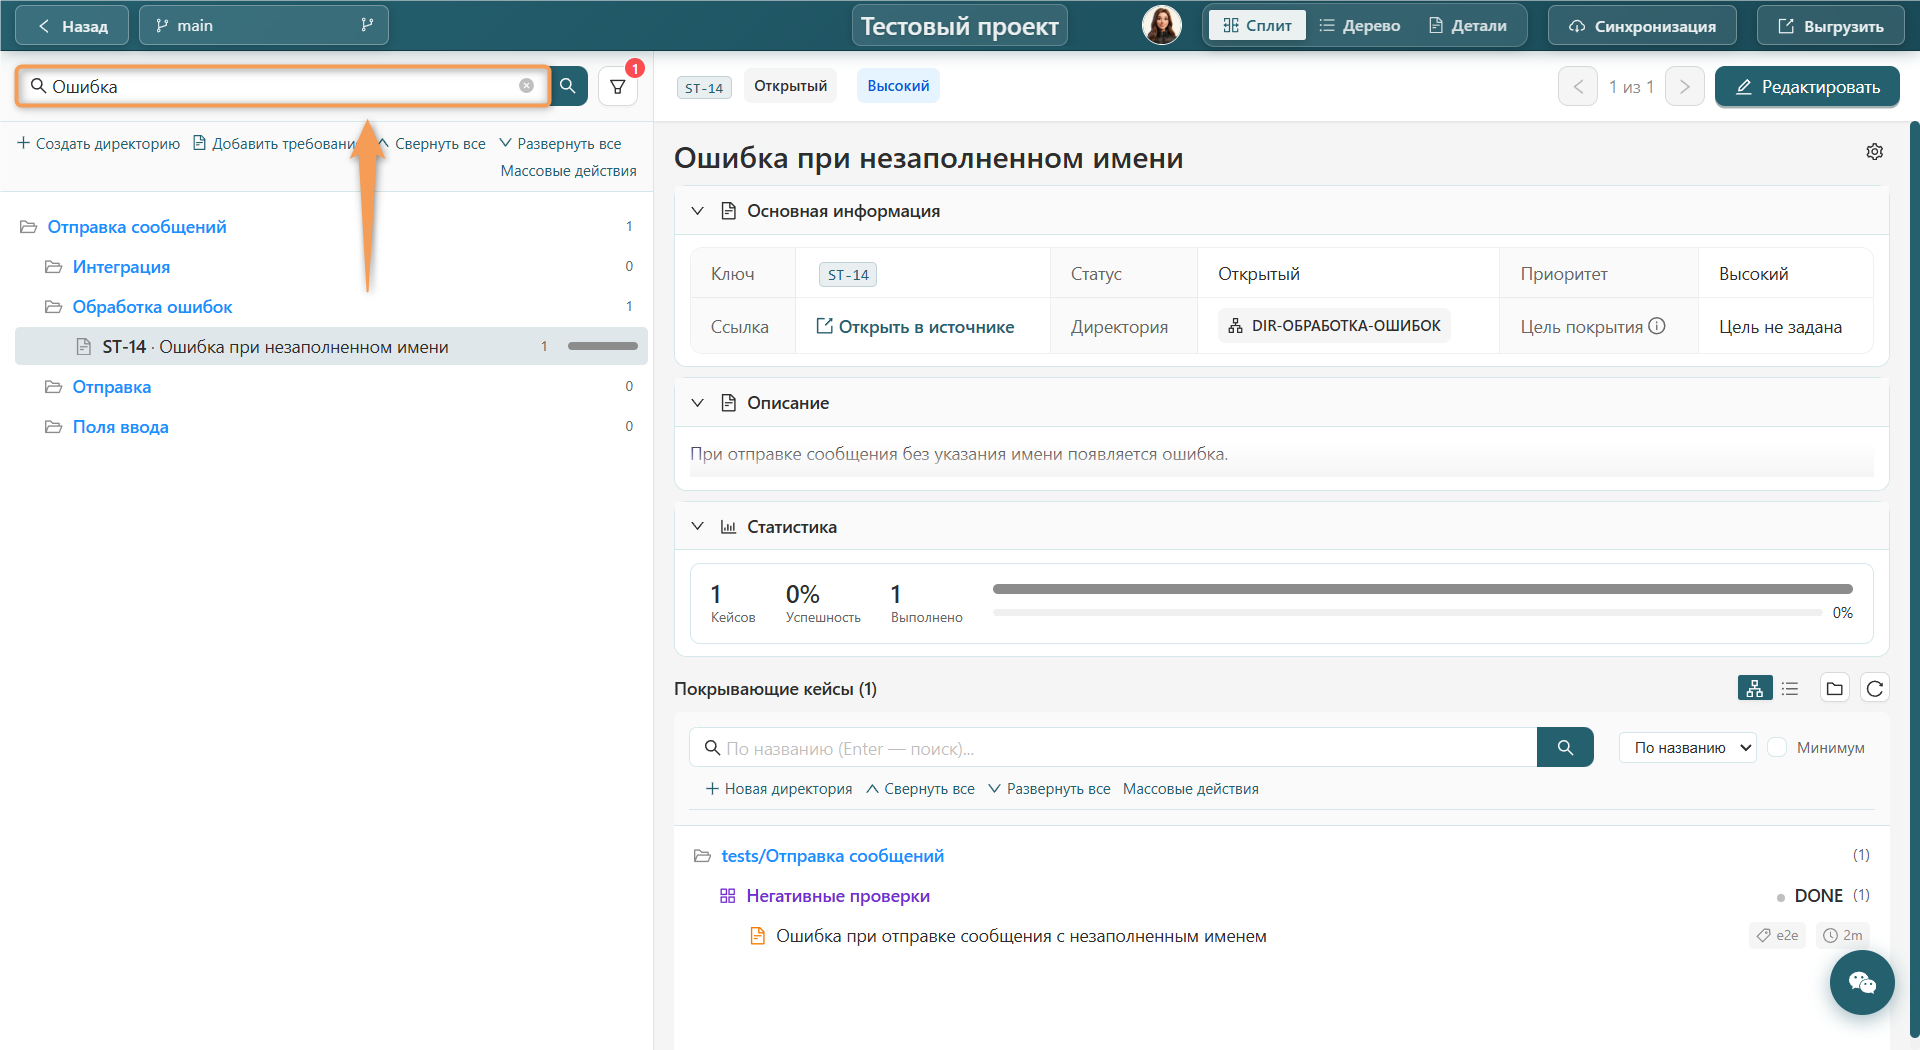1920x1050 pixels.
Task: Click the e2e tag on the test case
Action: [x=1777, y=935]
